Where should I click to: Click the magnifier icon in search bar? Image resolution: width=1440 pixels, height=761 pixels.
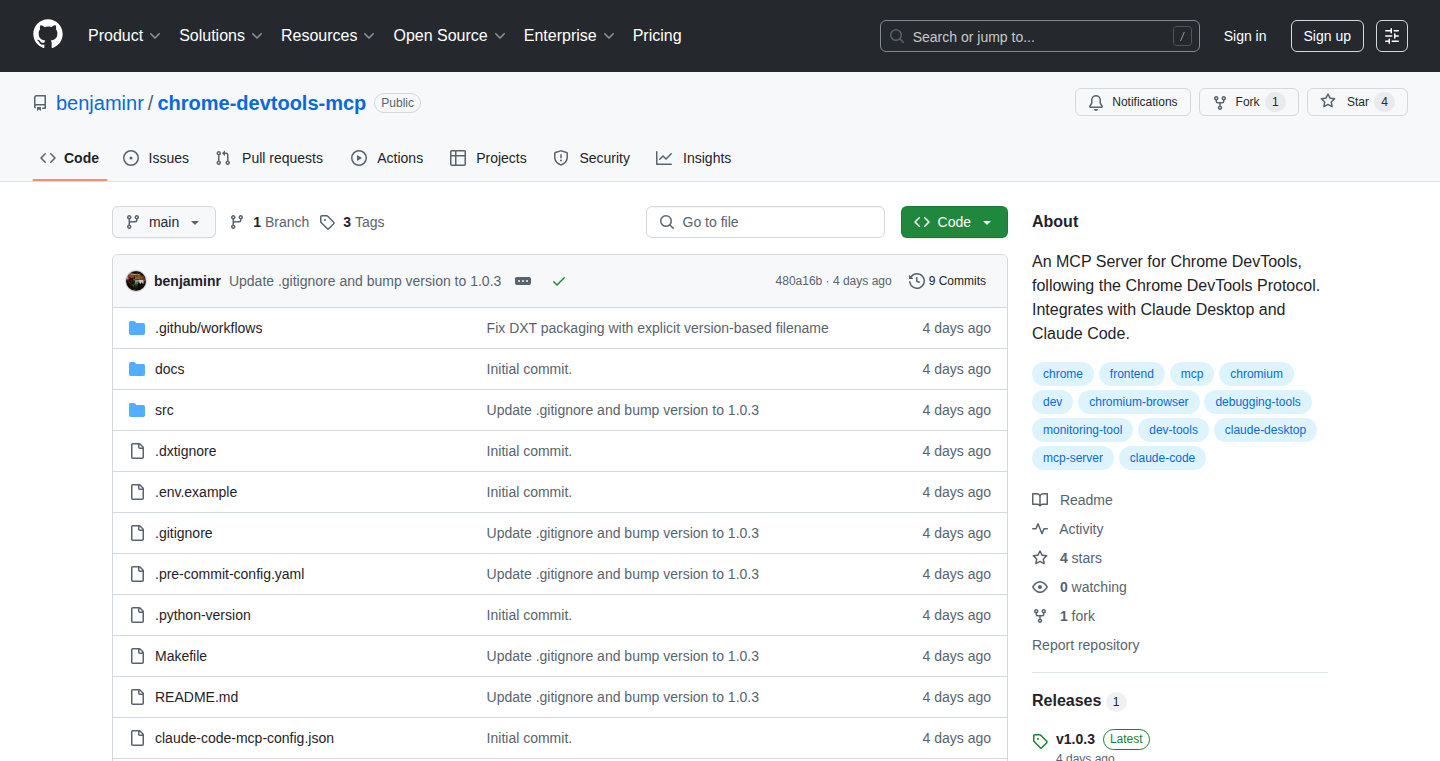click(x=897, y=37)
